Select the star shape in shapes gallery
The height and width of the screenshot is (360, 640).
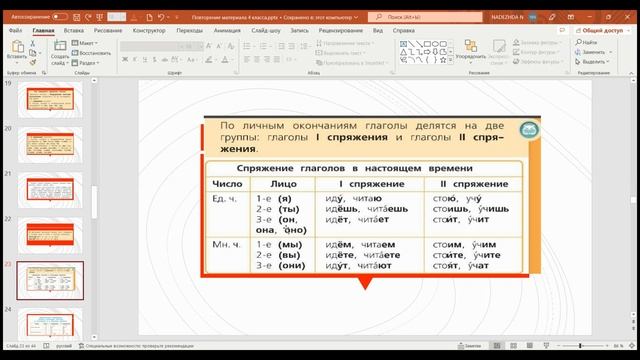click(x=443, y=60)
